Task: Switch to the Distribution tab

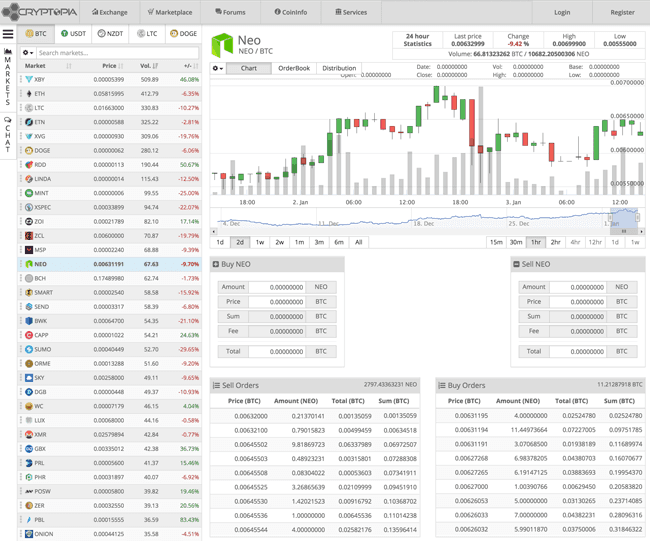Action: coord(339,68)
